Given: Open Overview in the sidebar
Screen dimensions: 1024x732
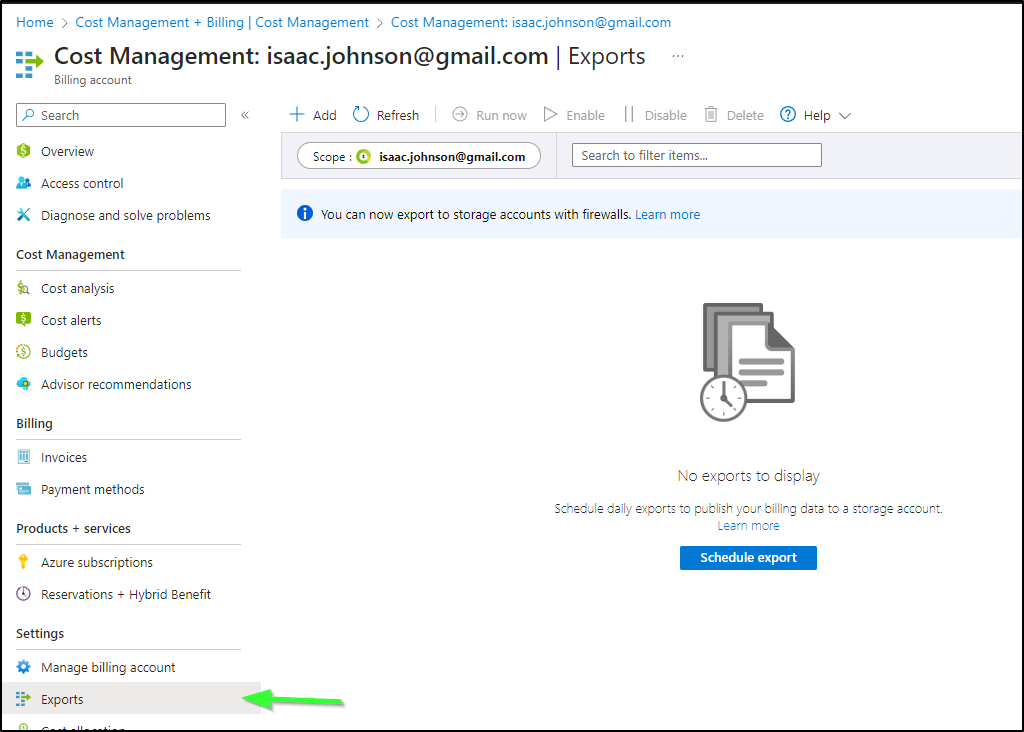Looking at the screenshot, I should [67, 151].
